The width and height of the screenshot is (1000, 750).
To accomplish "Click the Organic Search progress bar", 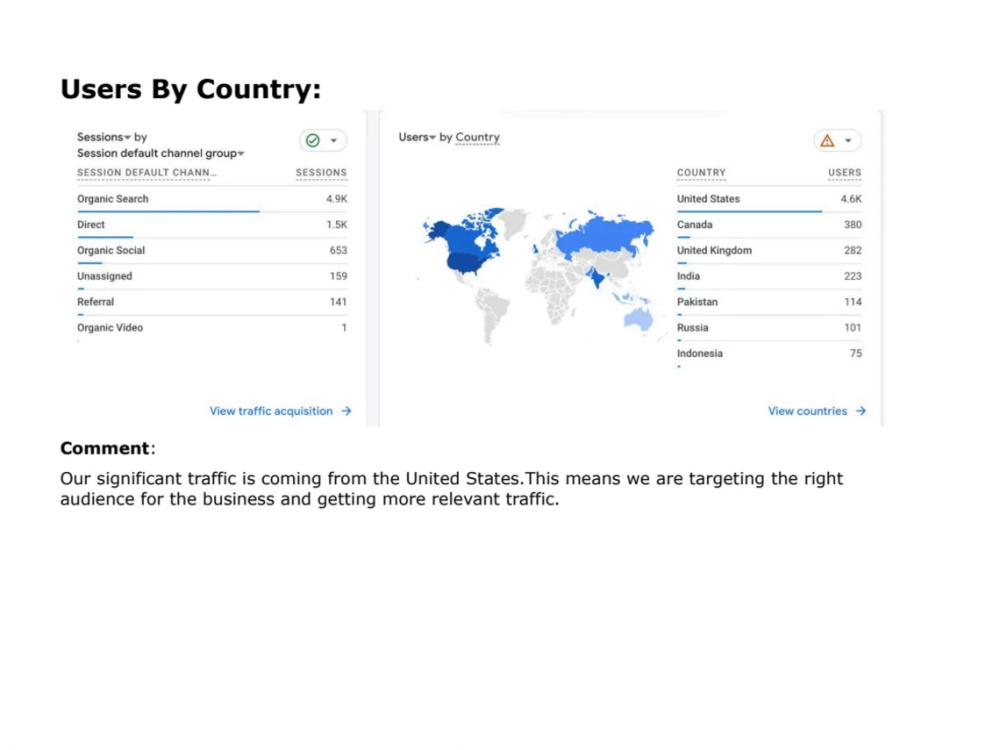I will pyautogui.click(x=168, y=211).
